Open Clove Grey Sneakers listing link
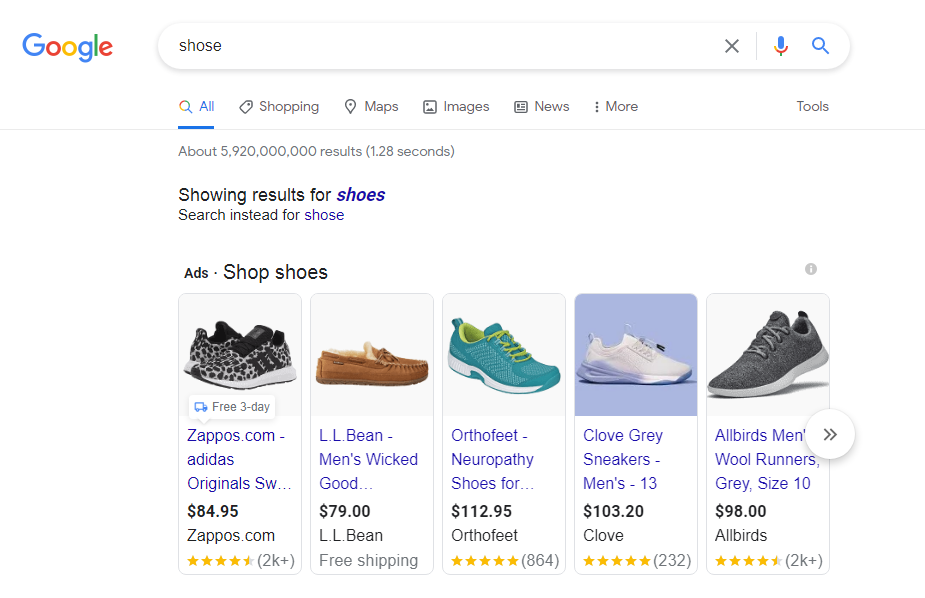 point(623,459)
